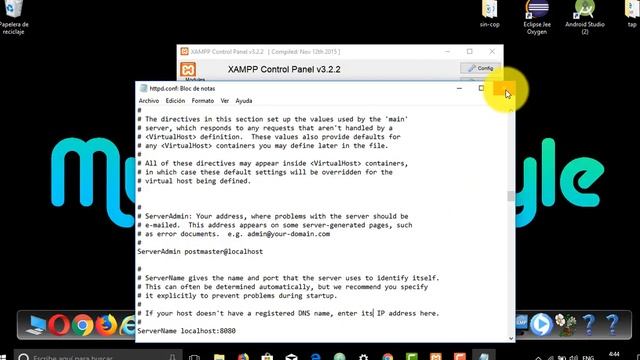
Task: Launch Firefox from the dock
Action: (106, 325)
